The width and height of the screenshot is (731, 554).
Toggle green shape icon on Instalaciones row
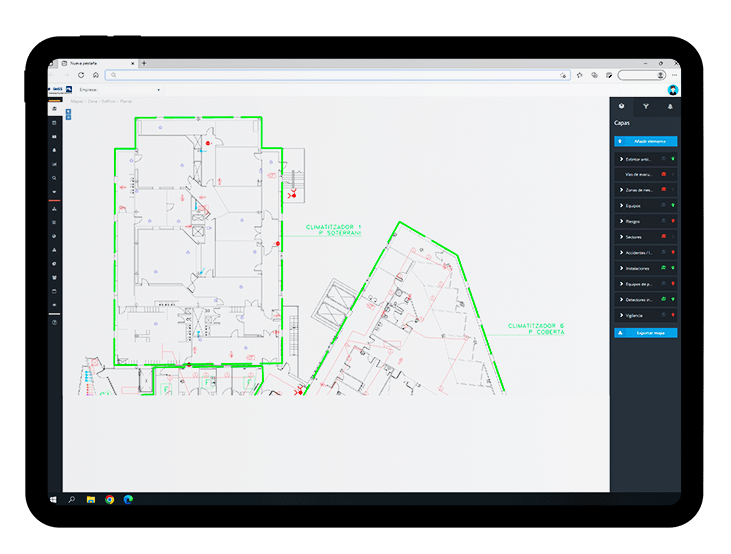663,268
